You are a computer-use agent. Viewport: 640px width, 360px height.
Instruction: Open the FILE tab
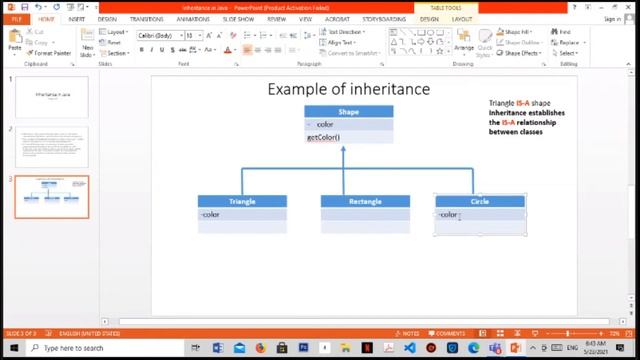click(x=16, y=19)
